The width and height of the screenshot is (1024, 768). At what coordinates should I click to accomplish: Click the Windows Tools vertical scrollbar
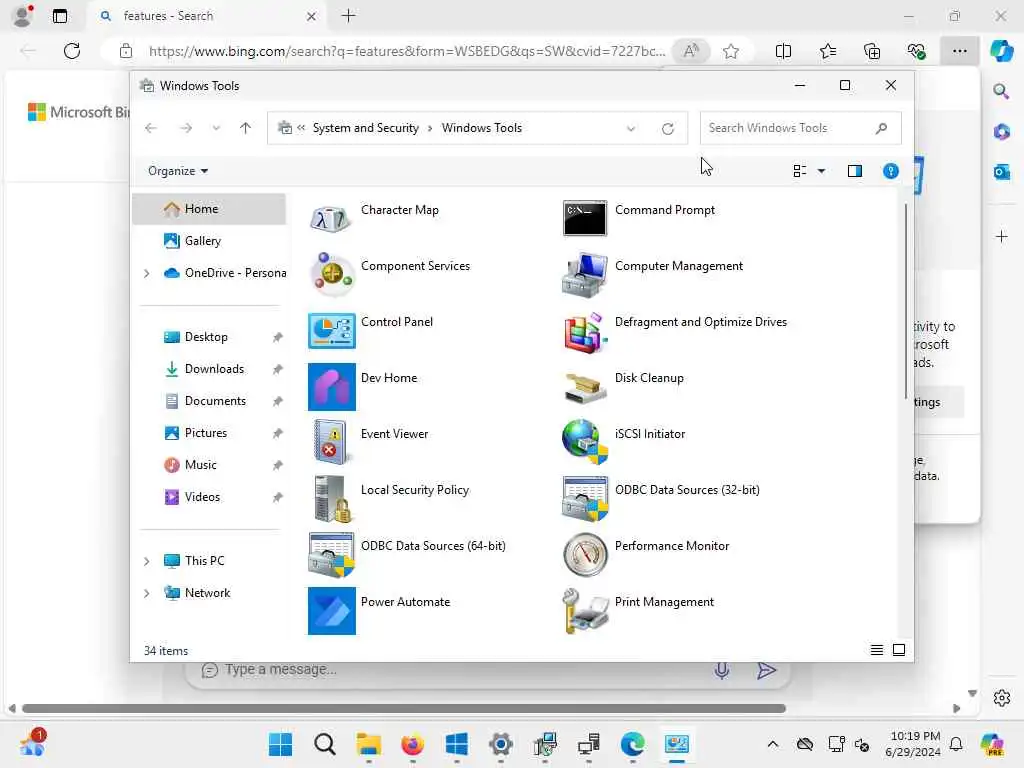point(906,301)
